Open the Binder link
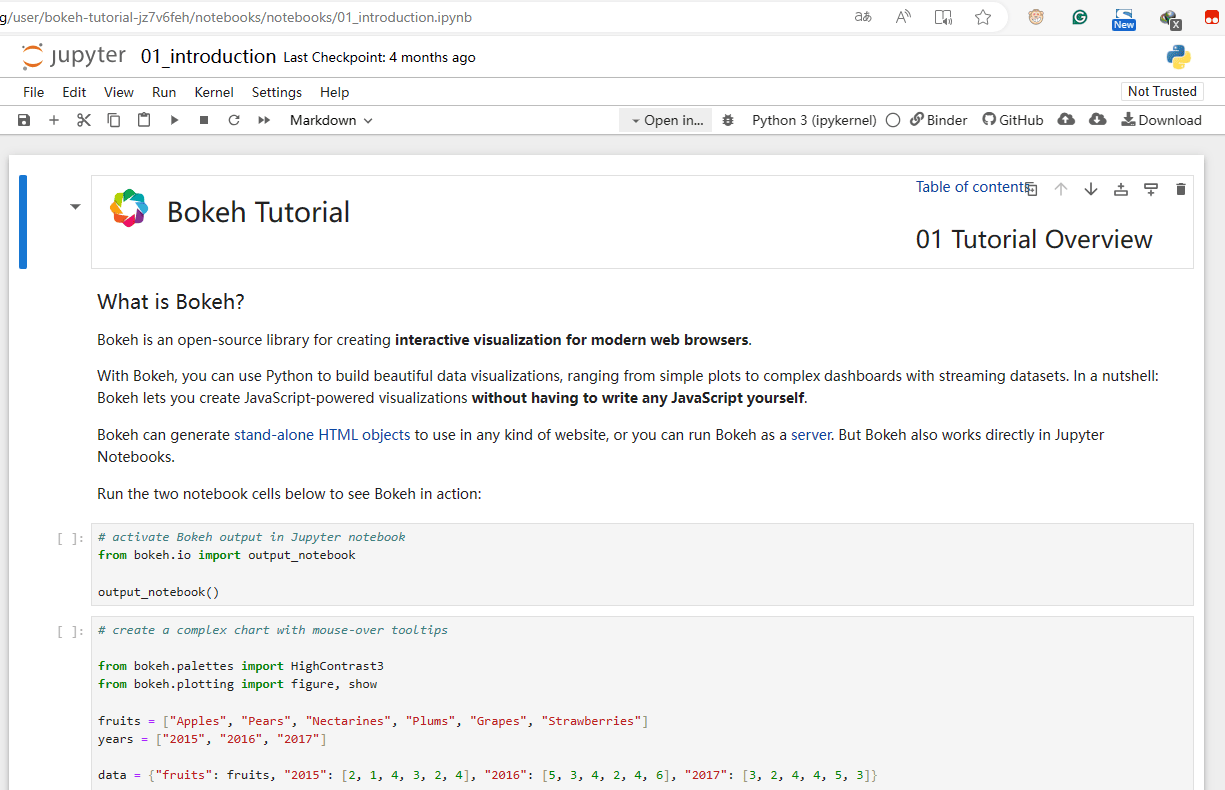1225x790 pixels. [938, 120]
